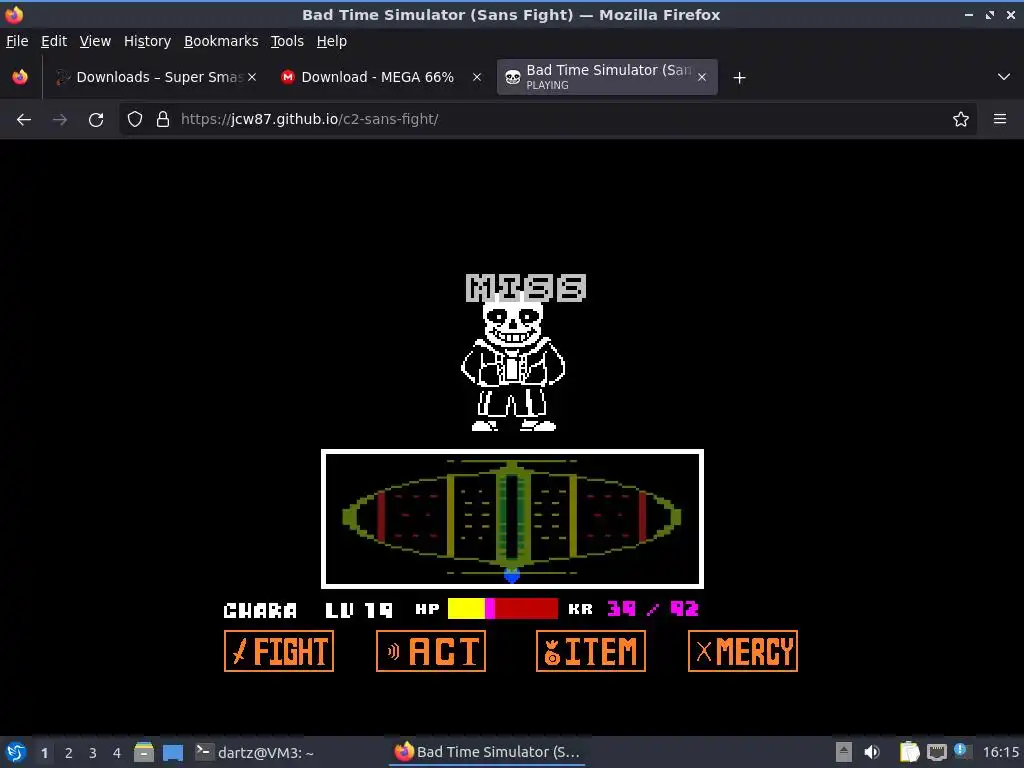Click the yellow HP bar
The image size is (1024, 768).
pyautogui.click(x=466, y=609)
